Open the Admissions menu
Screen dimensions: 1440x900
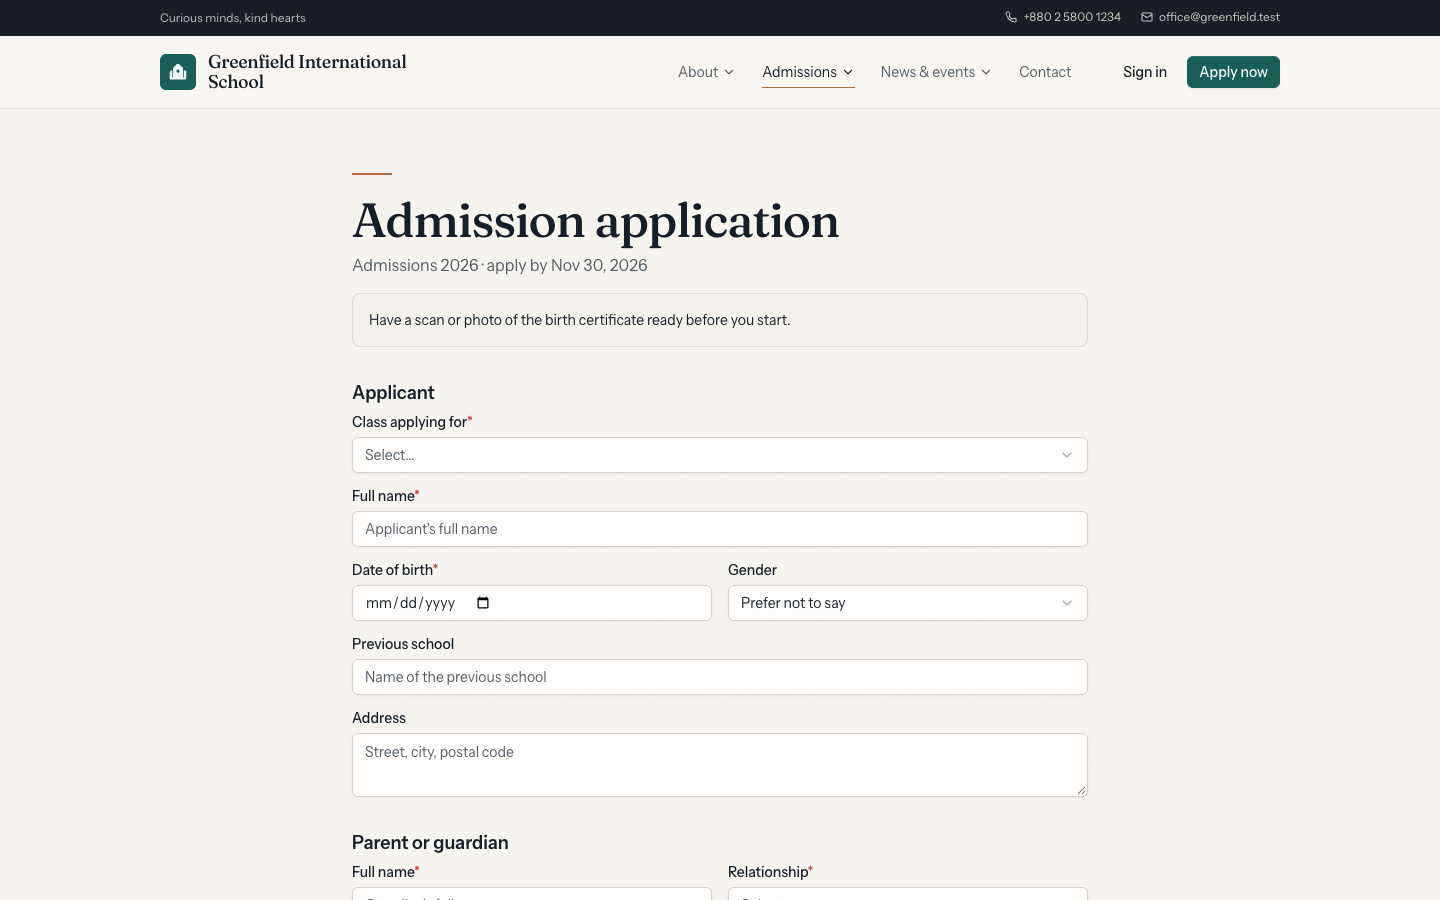point(808,72)
